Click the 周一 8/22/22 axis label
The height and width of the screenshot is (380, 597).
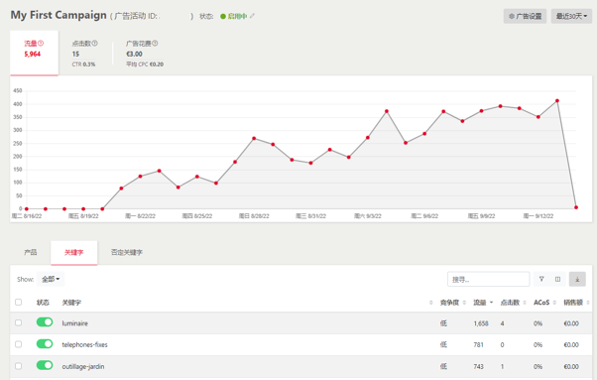(x=140, y=216)
